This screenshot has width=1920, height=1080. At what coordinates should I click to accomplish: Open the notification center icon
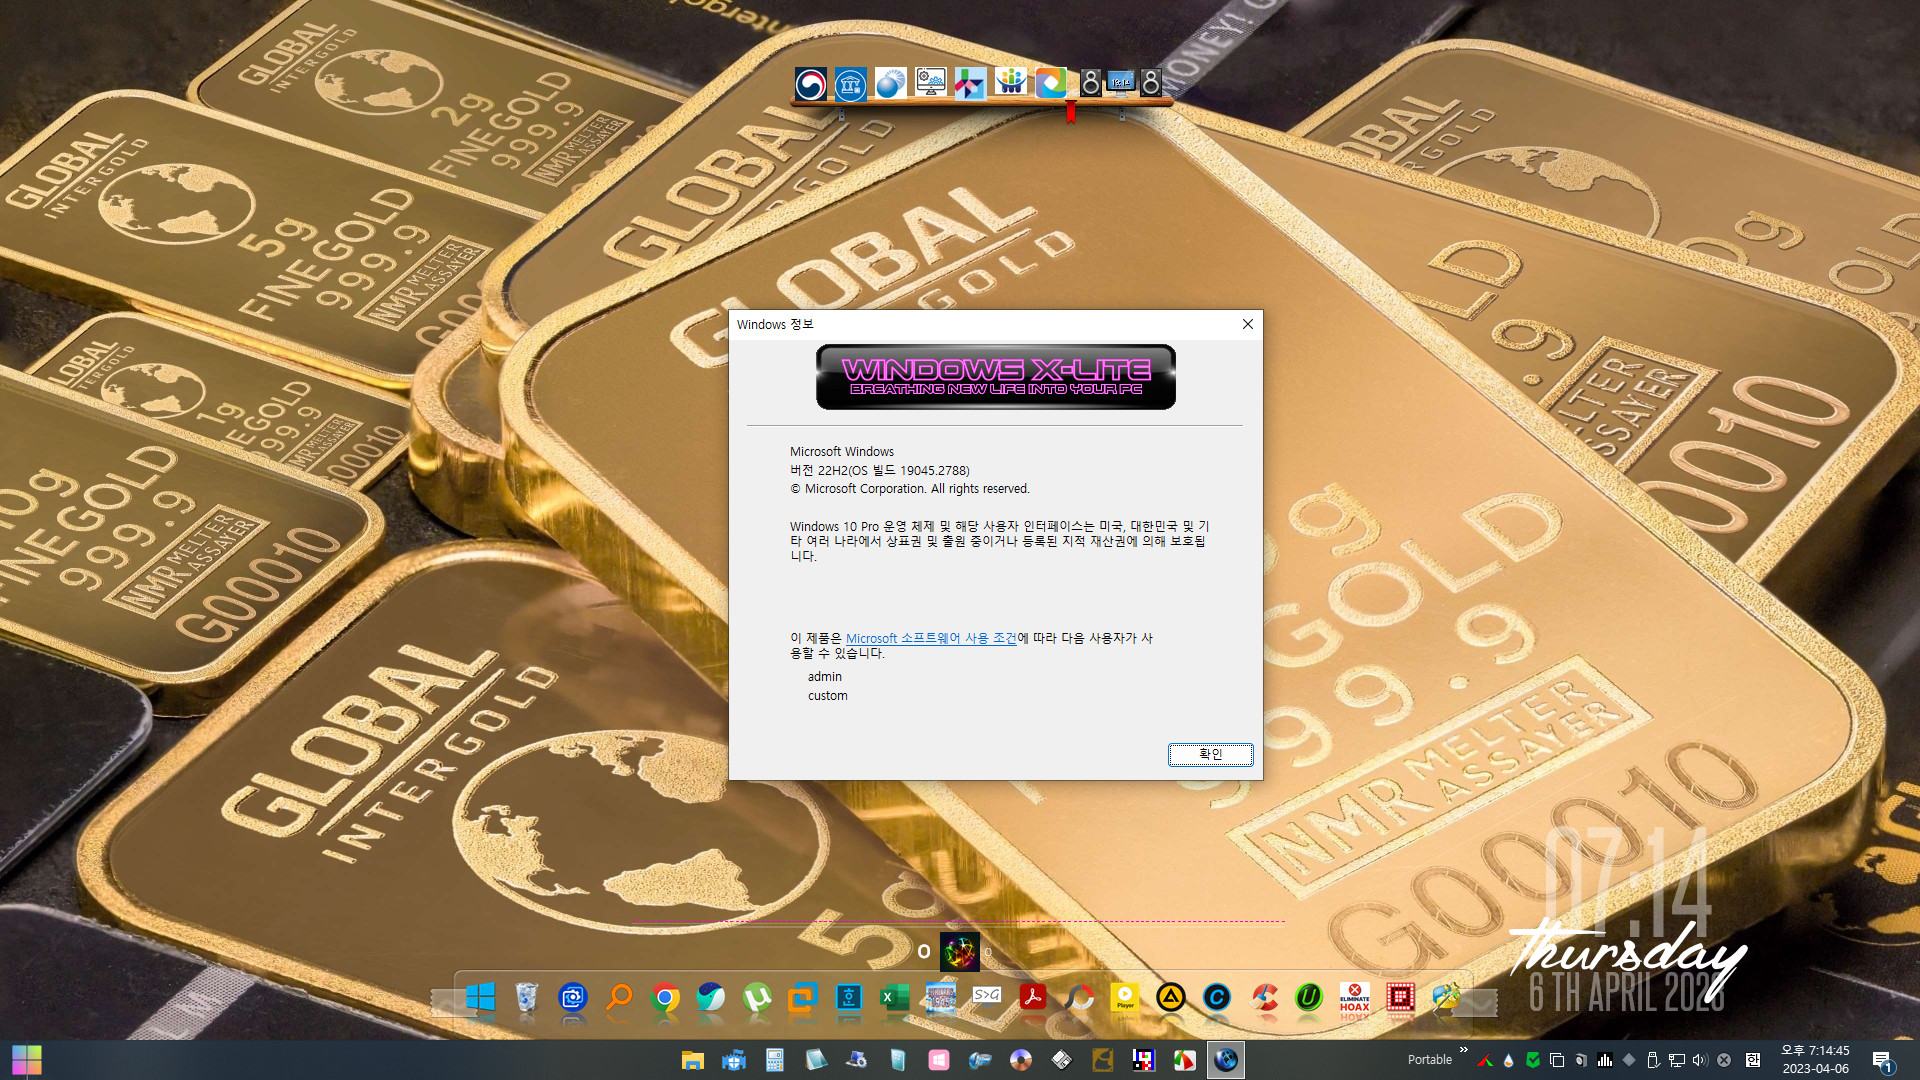[1882, 1060]
